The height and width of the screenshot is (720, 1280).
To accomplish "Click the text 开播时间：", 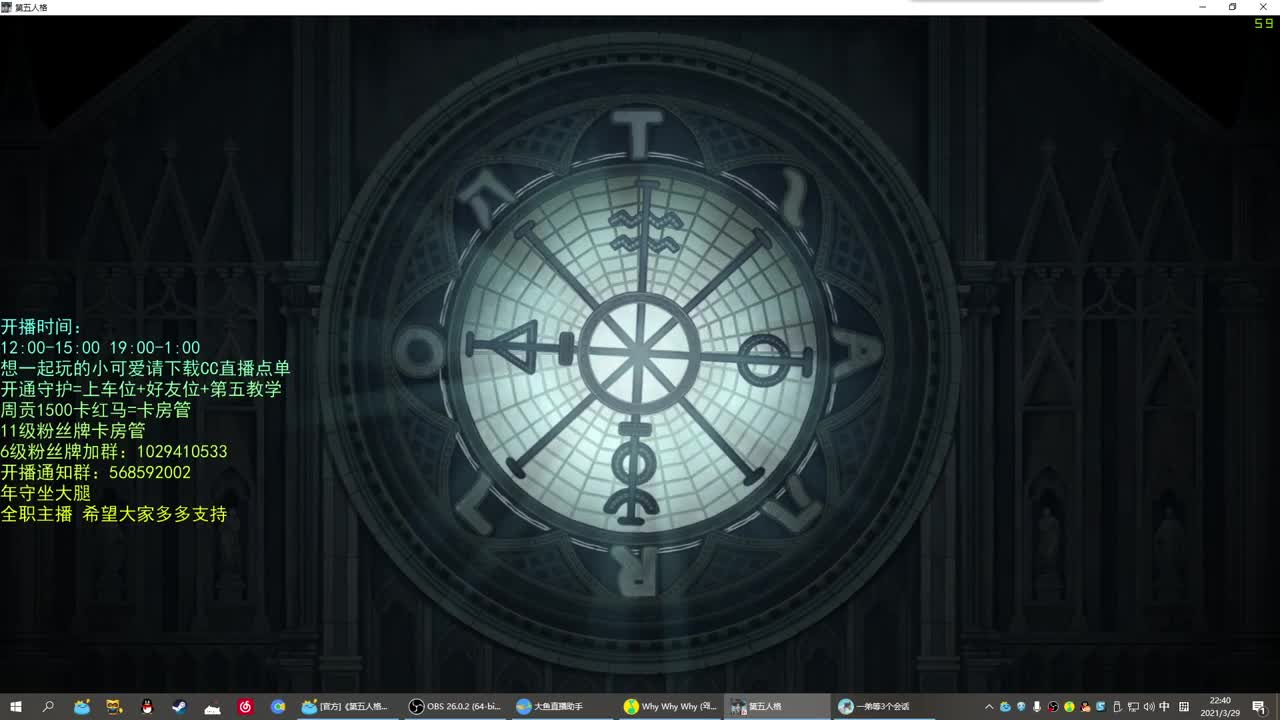I will (42, 327).
